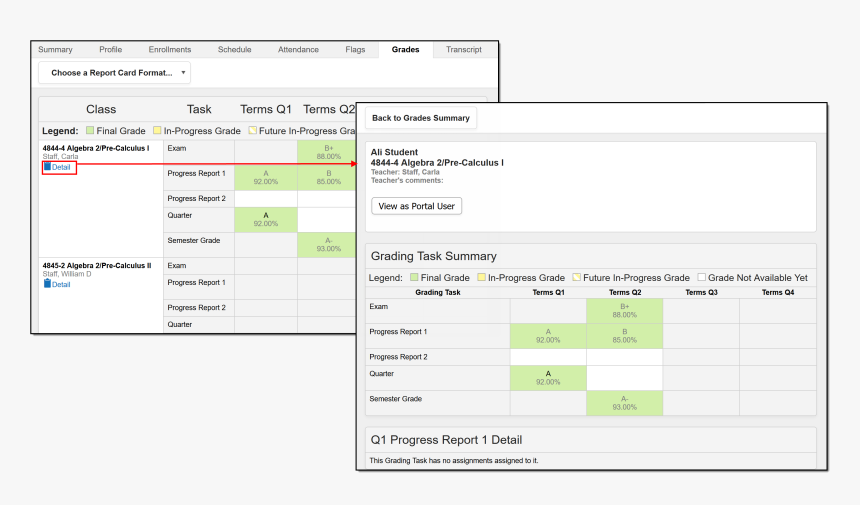This screenshot has width=860, height=505.
Task: Click the Detail icon under Staff, William D
Action: point(47,284)
